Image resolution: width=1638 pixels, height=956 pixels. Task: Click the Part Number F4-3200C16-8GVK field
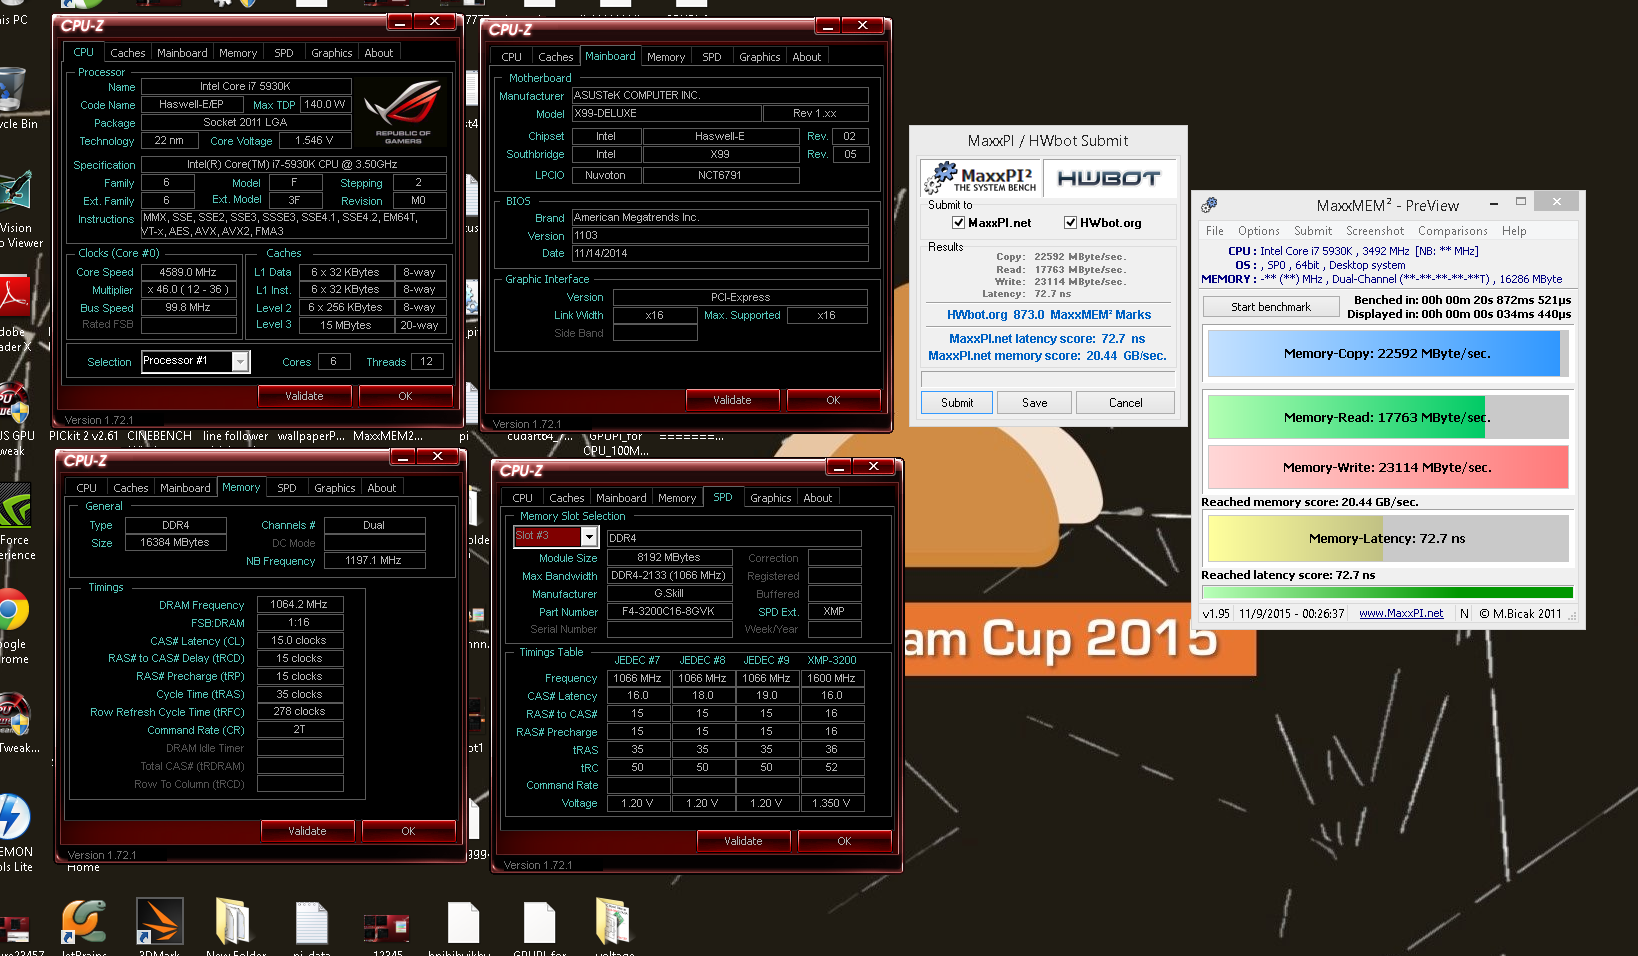668,612
